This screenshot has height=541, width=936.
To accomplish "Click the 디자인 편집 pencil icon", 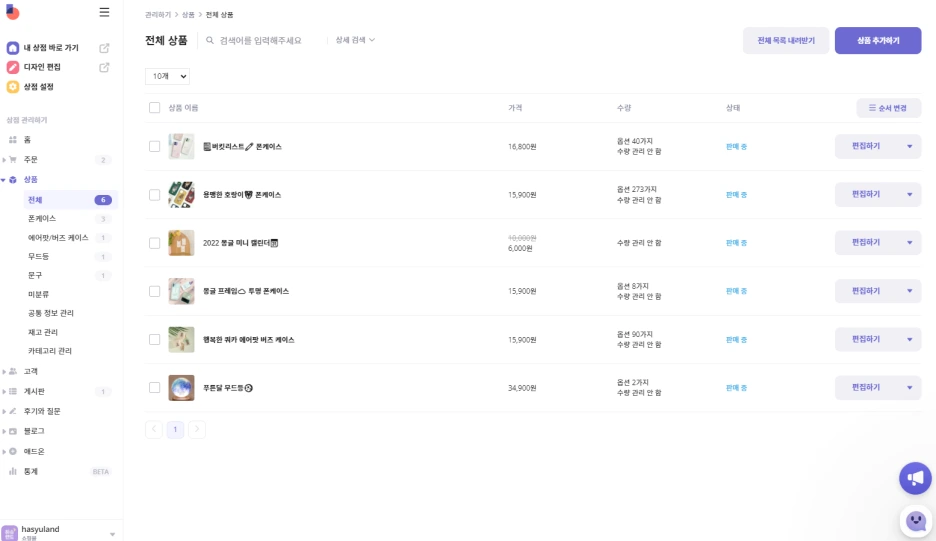I will click(13, 67).
